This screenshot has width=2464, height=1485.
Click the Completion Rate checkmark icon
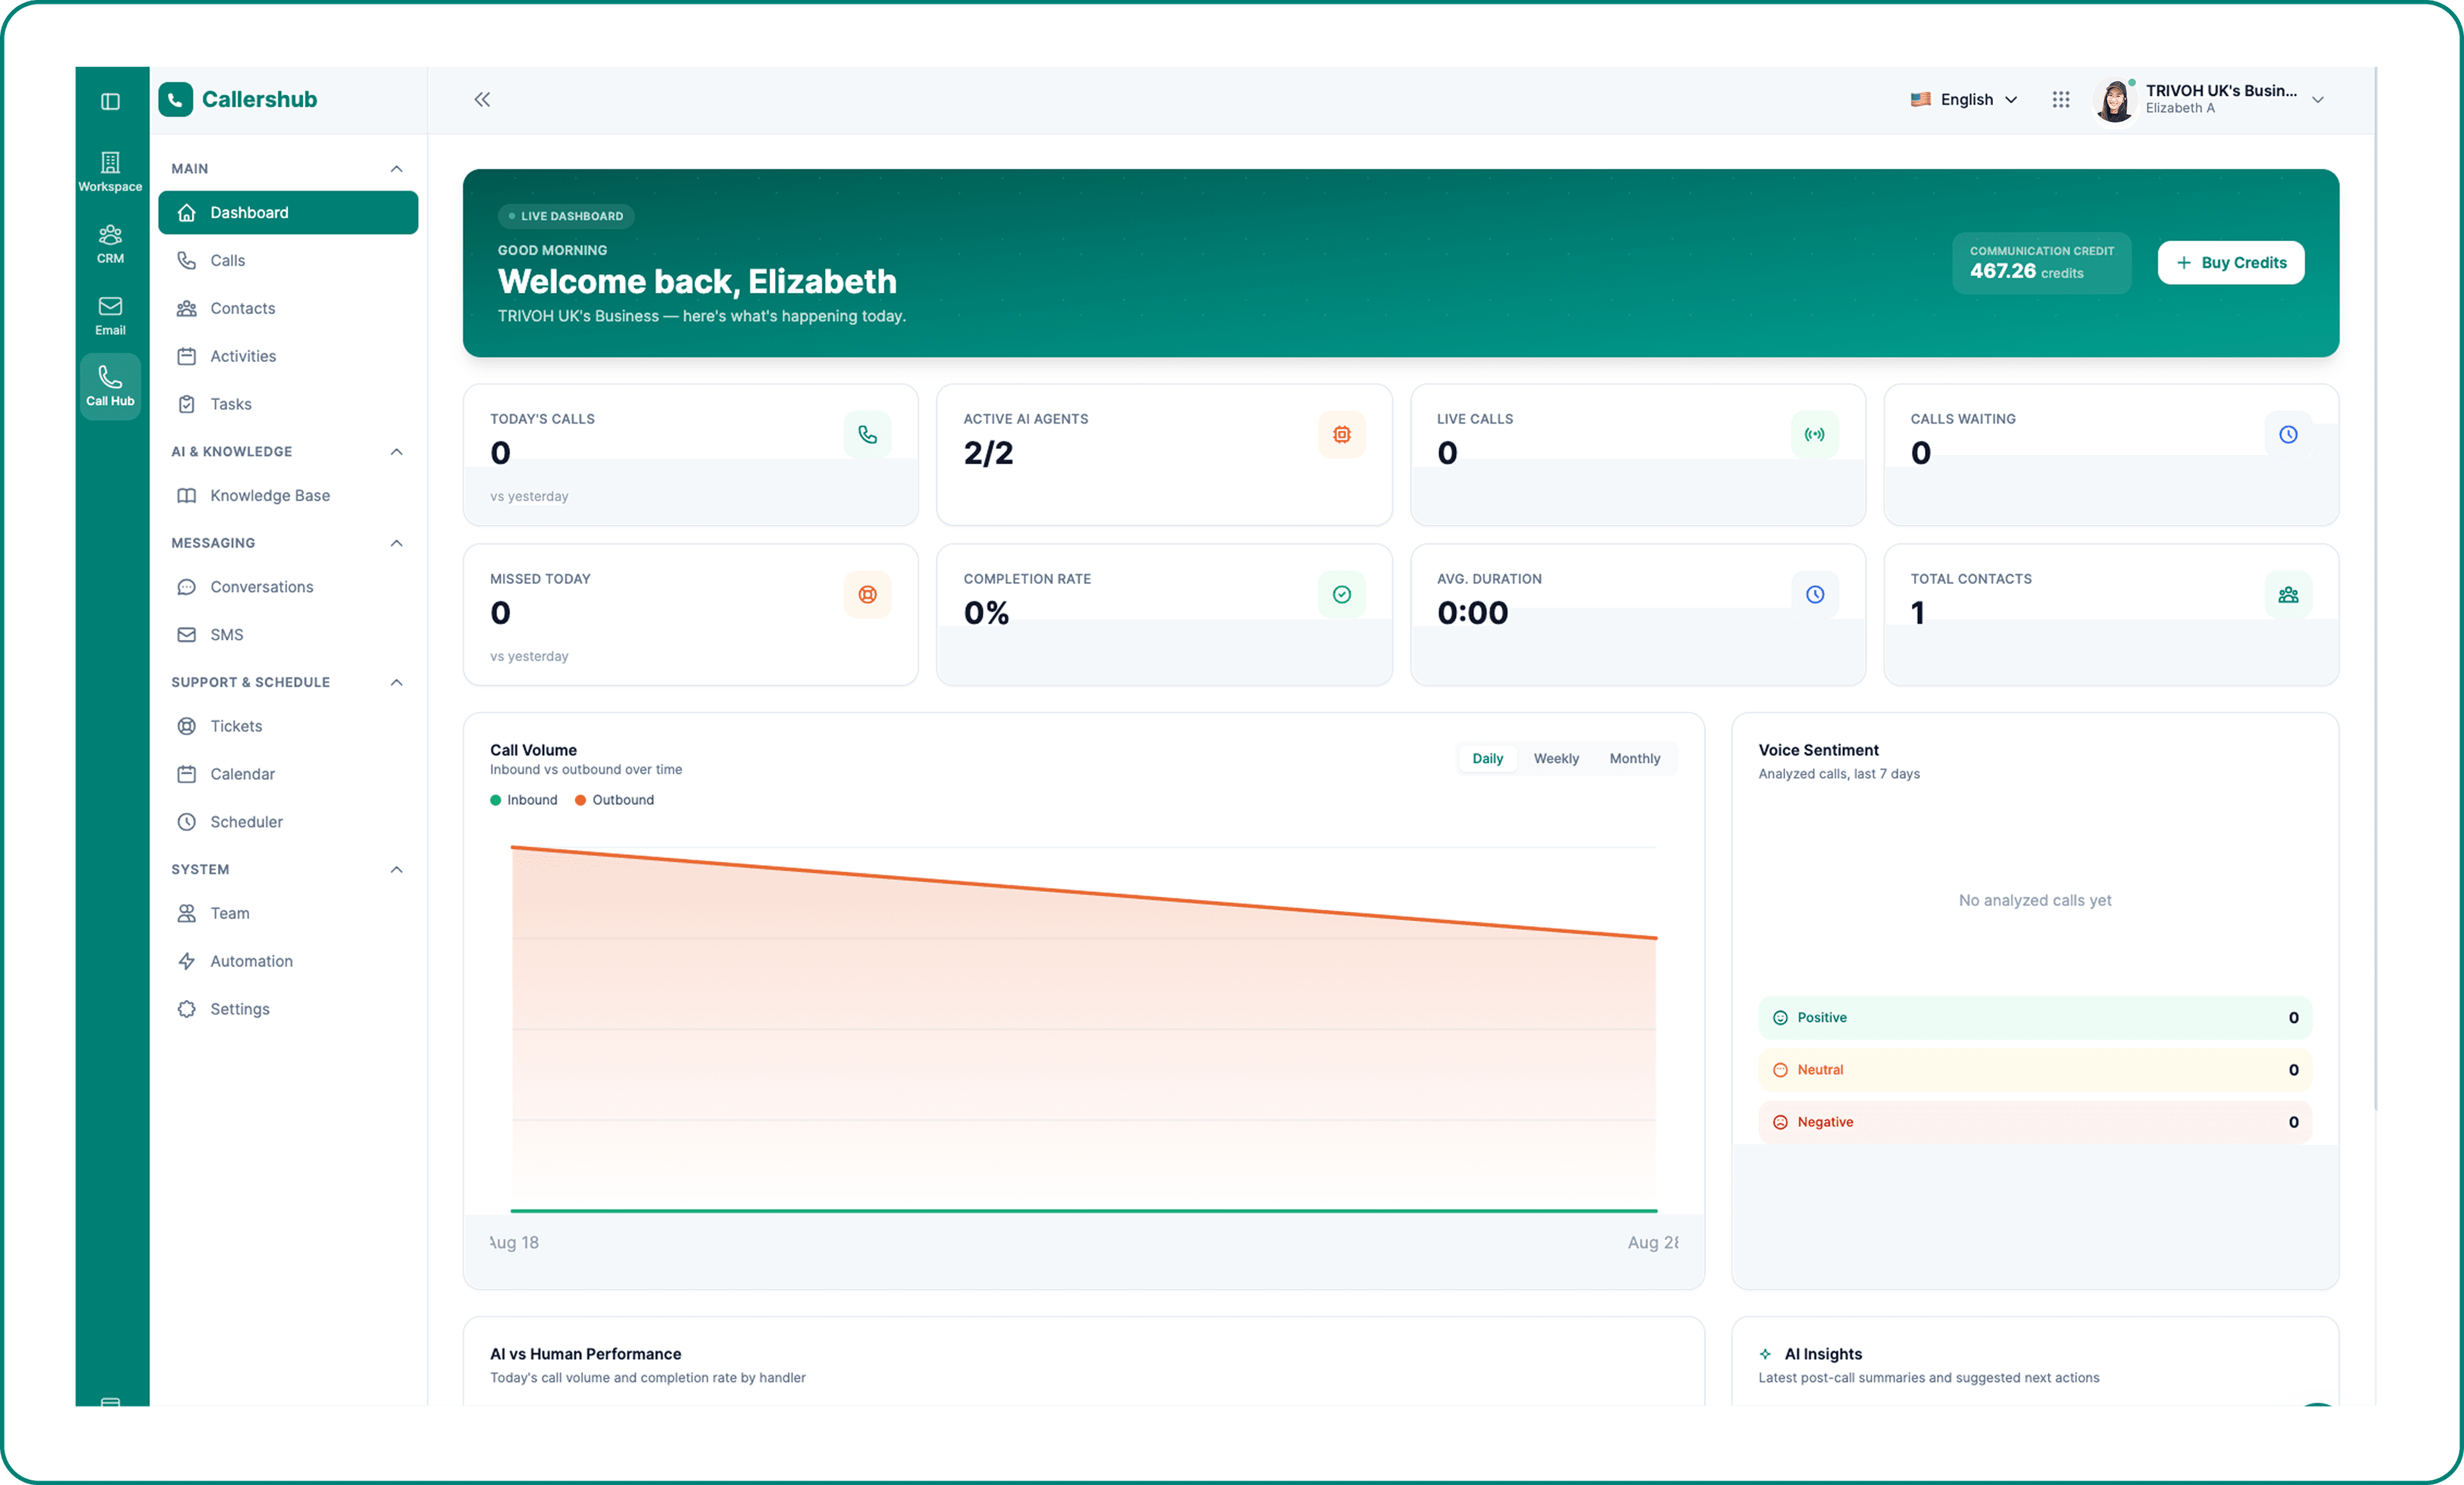pyautogui.click(x=1341, y=594)
